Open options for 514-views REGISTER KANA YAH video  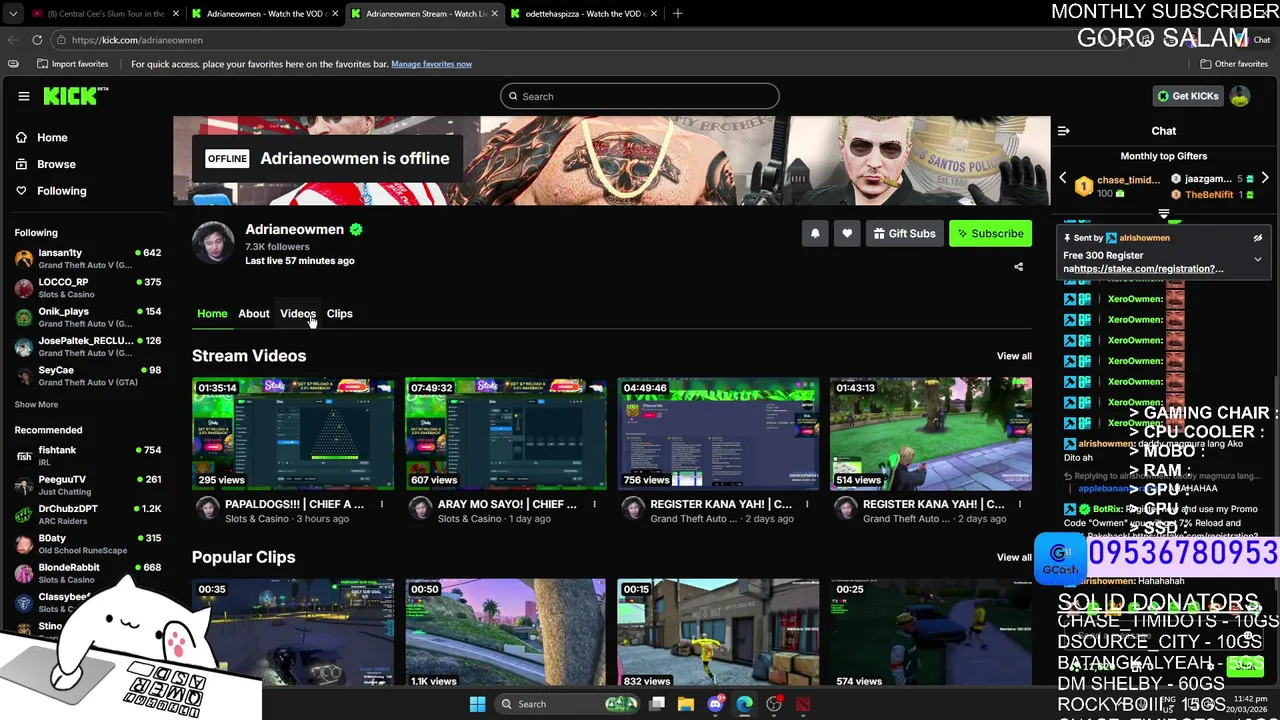(x=1020, y=505)
